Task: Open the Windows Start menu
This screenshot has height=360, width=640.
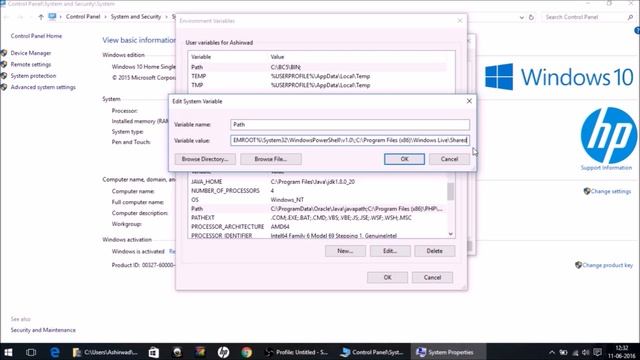Action: 8,352
